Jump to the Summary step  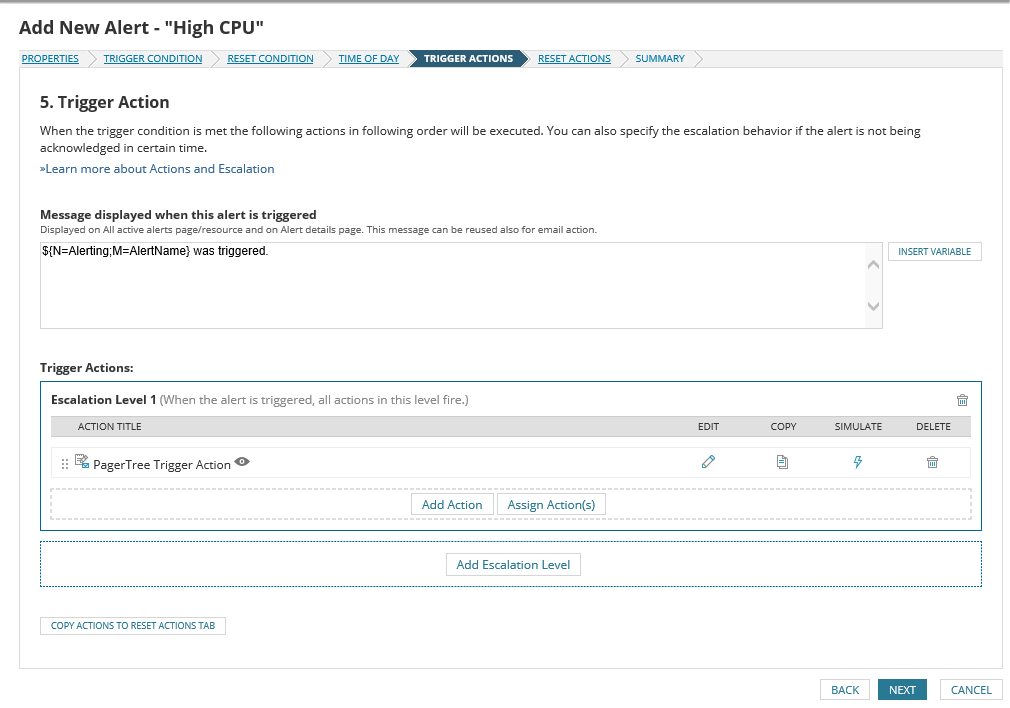660,59
